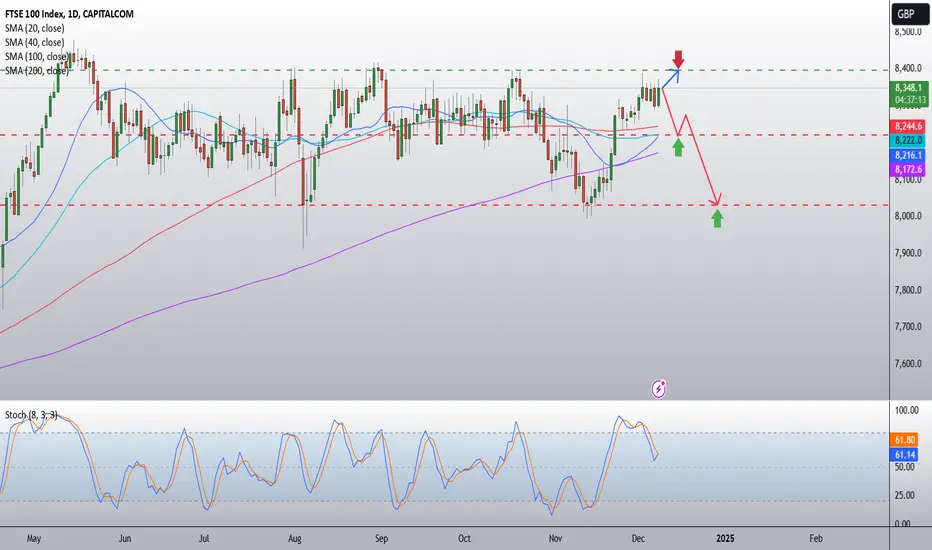Click the pink lightning event icon
Screen dimensions: 932x550
(x=659, y=389)
